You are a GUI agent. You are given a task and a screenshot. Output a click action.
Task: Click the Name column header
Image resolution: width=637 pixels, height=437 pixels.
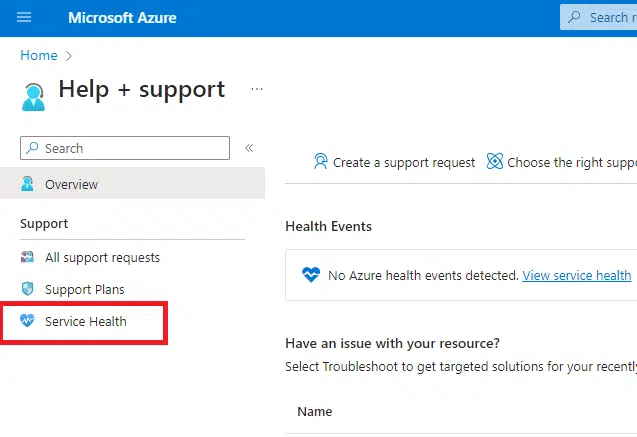click(x=315, y=412)
